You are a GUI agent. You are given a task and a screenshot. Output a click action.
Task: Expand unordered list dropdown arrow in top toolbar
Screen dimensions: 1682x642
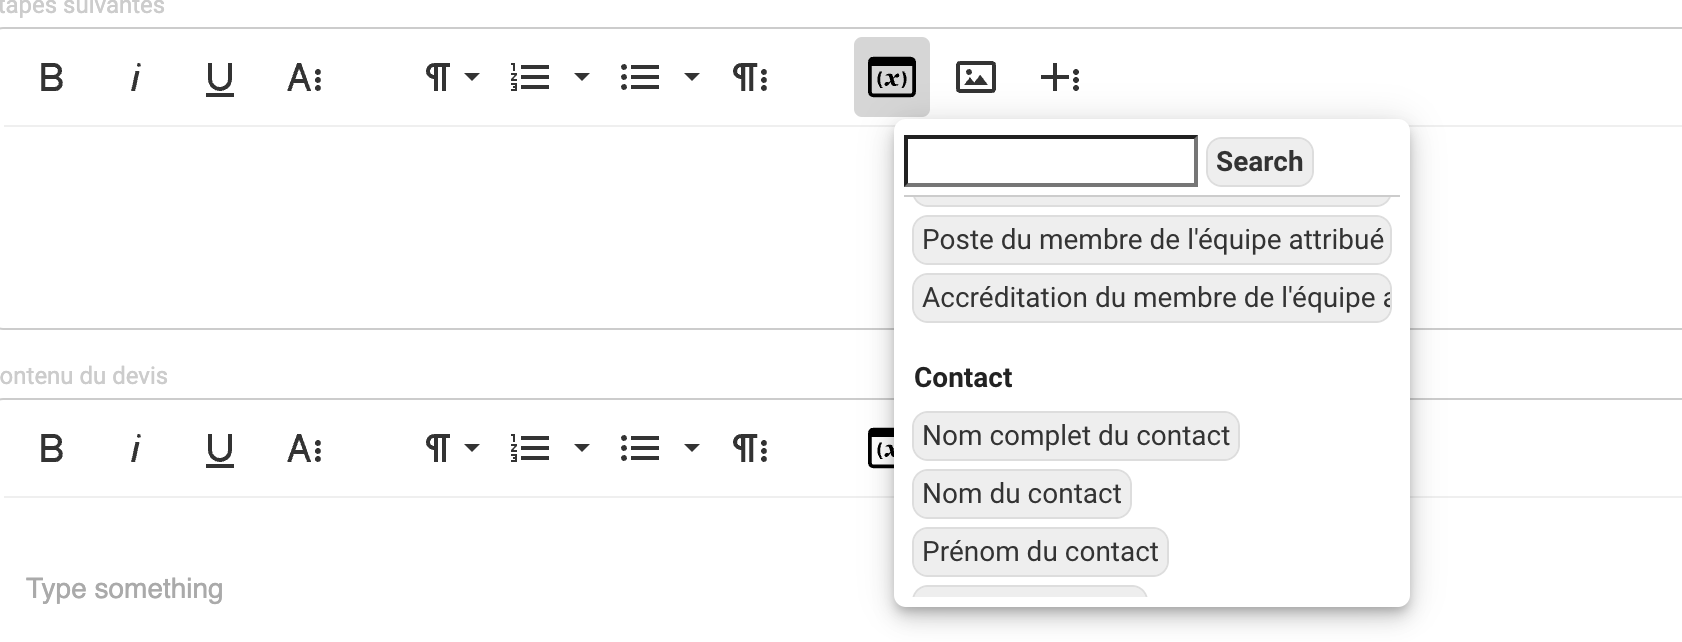(x=691, y=77)
